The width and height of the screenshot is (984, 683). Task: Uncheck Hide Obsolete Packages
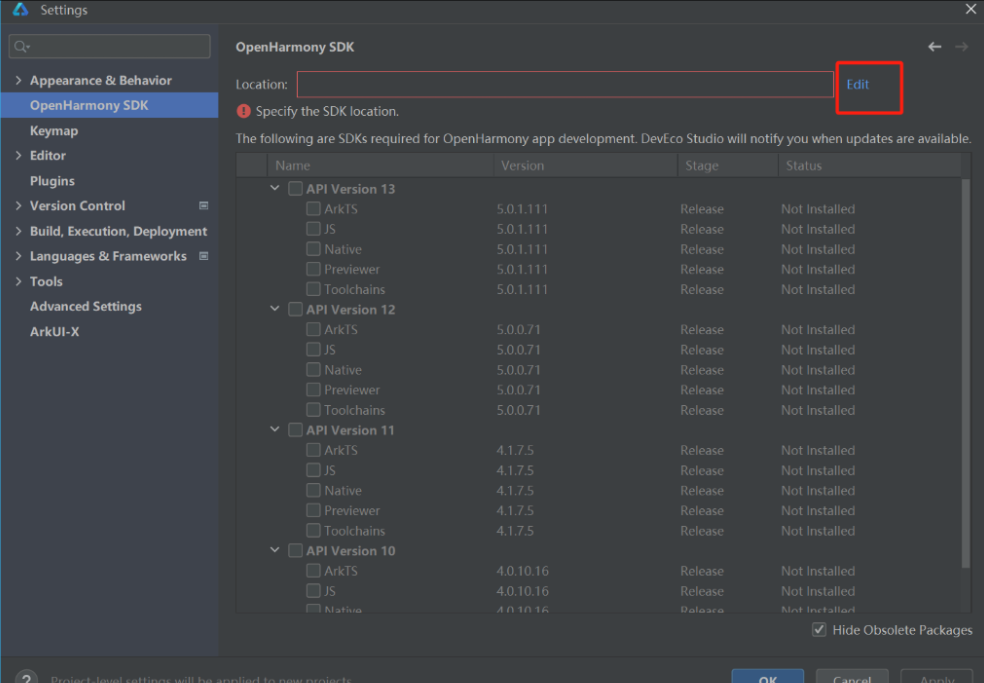pyautogui.click(x=819, y=630)
